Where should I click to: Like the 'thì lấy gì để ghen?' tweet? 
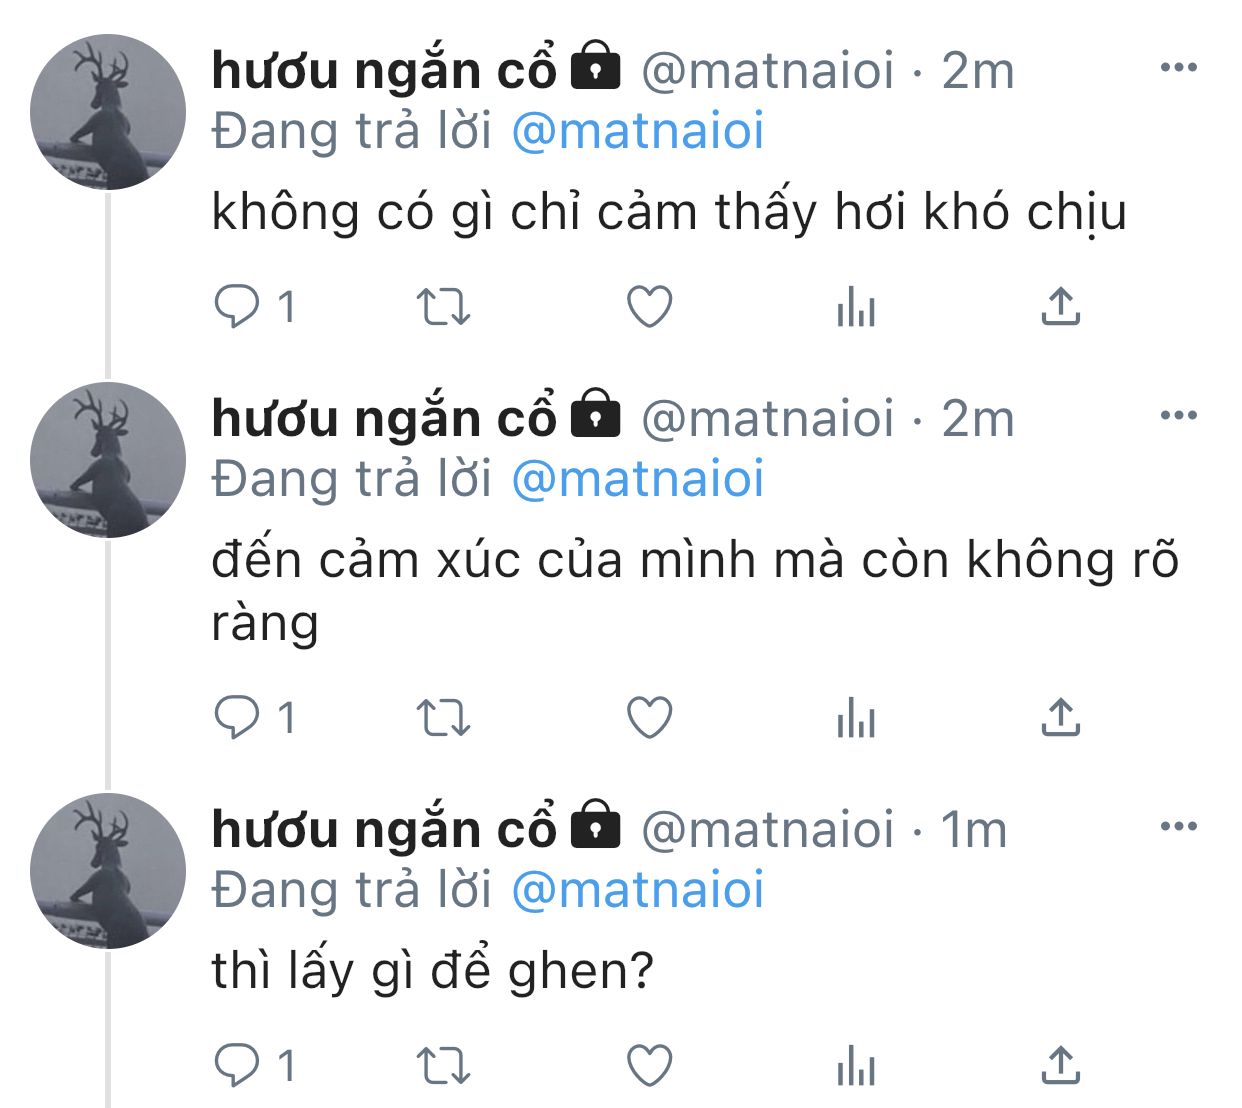coord(649,1065)
